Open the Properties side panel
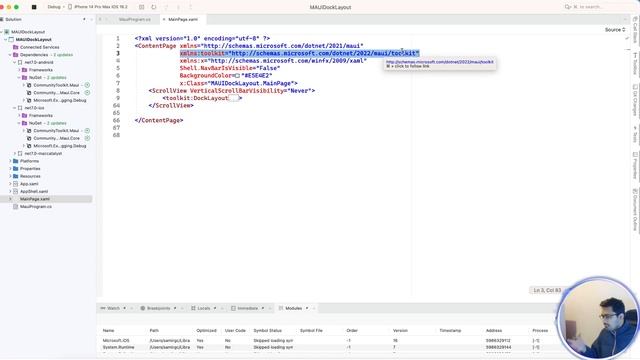 [635, 165]
